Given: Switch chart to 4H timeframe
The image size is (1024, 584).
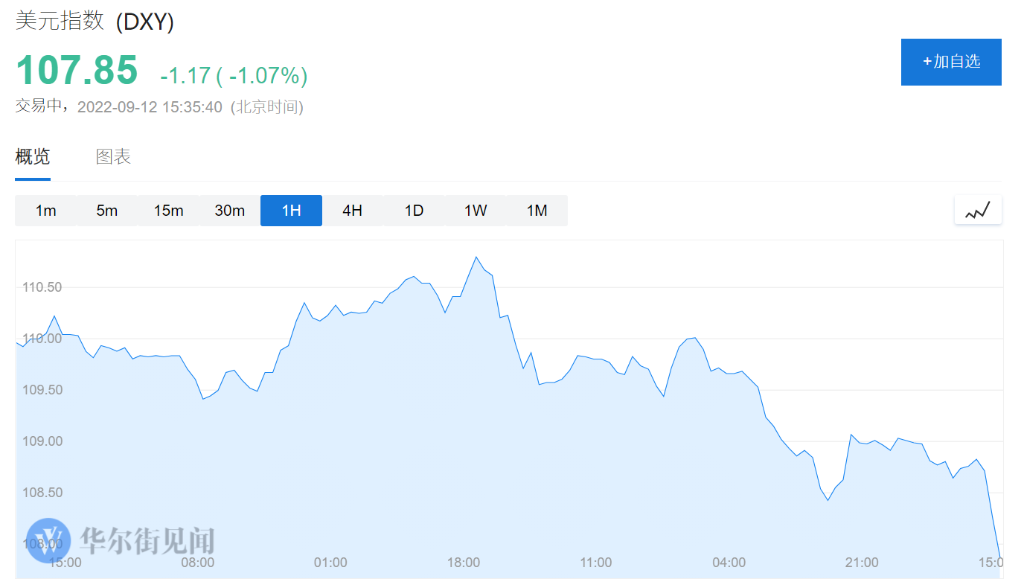Looking at the screenshot, I should [x=352, y=210].
